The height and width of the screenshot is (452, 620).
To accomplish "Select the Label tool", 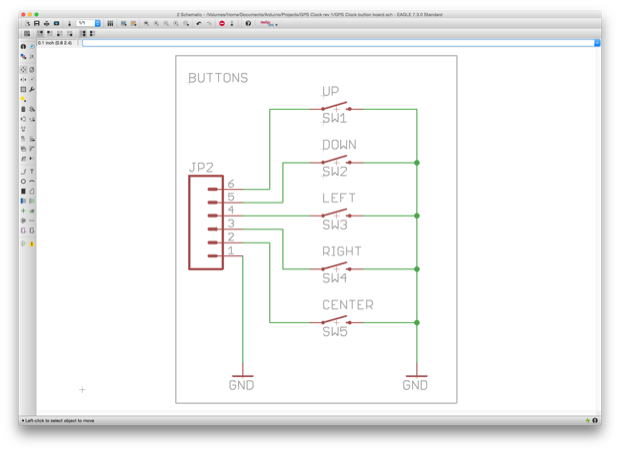I will 32,211.
